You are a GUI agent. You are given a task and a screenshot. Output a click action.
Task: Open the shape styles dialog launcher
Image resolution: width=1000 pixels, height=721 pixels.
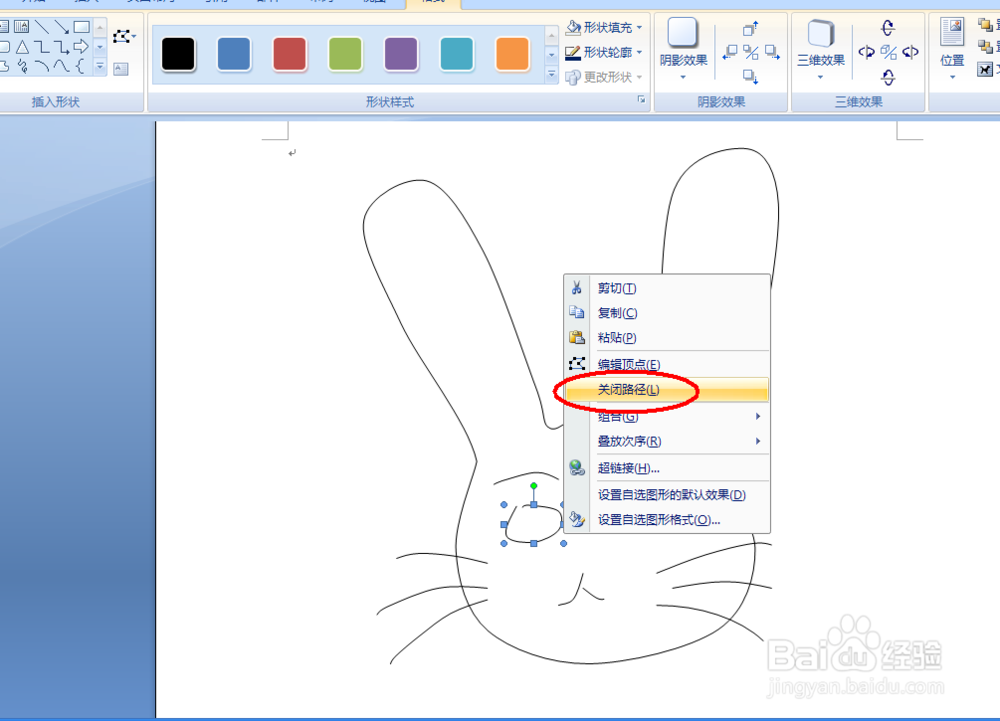642,99
